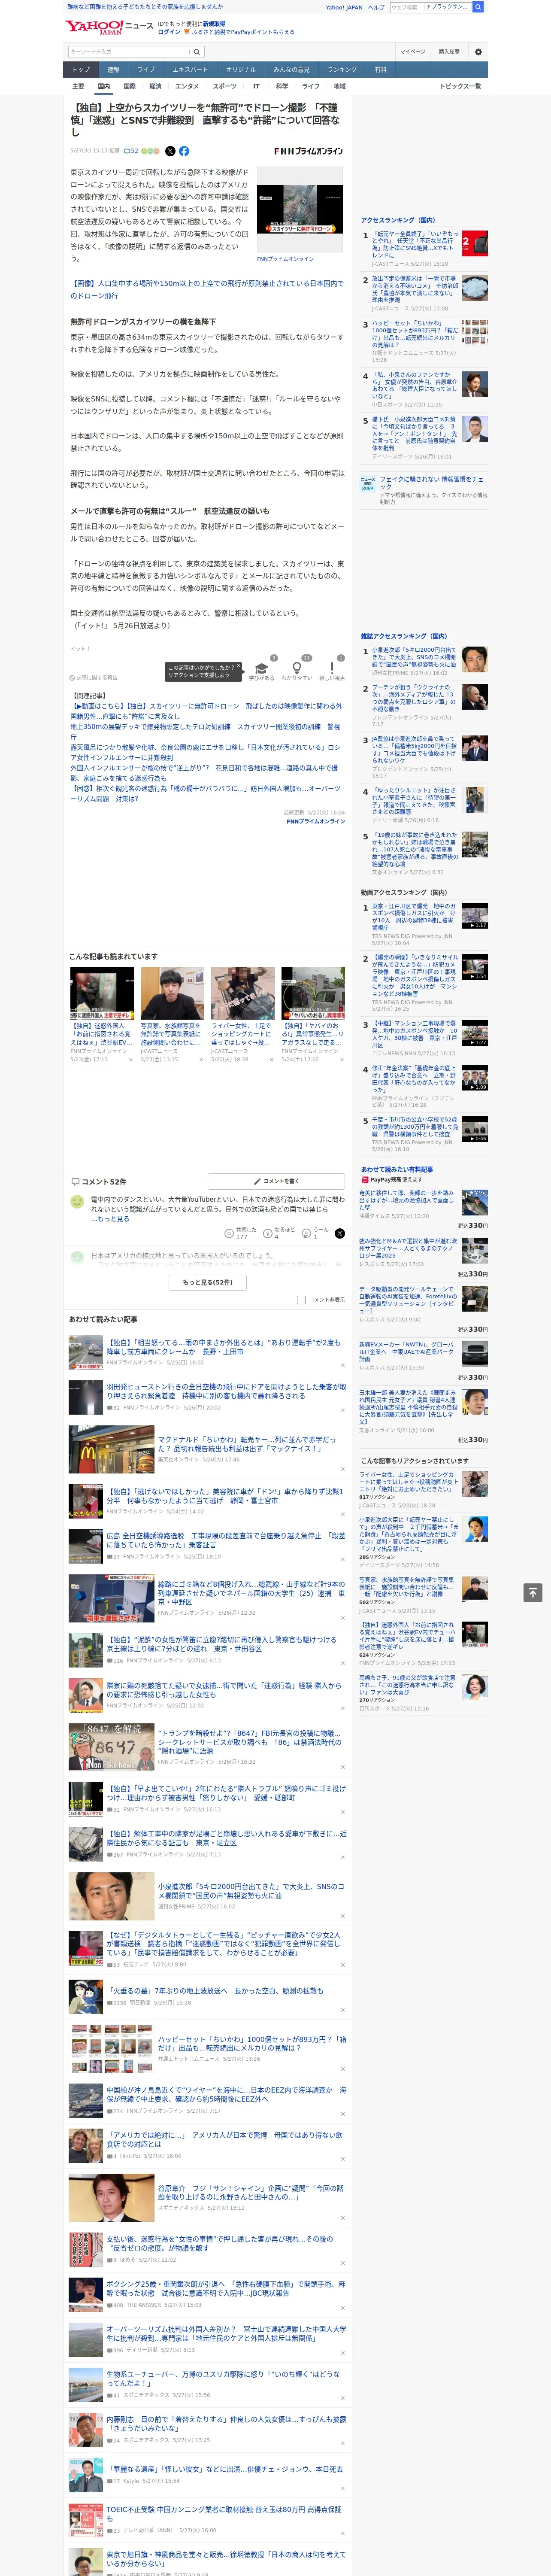Share the article on X
This screenshot has width=551, height=2576.
click(x=170, y=151)
